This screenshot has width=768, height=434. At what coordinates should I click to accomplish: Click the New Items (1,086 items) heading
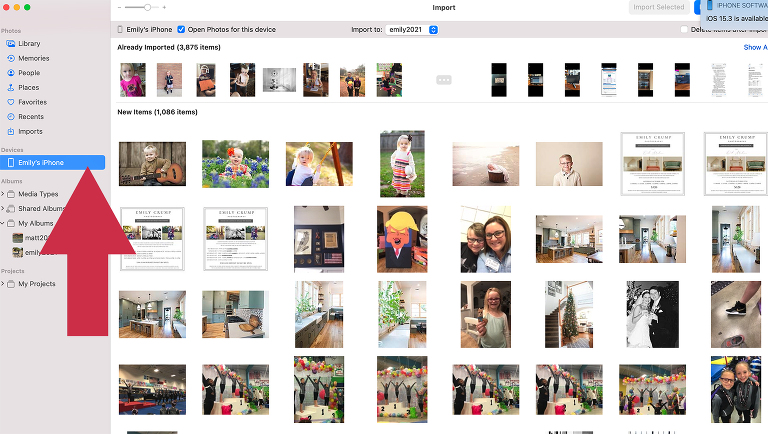pyautogui.click(x=157, y=112)
